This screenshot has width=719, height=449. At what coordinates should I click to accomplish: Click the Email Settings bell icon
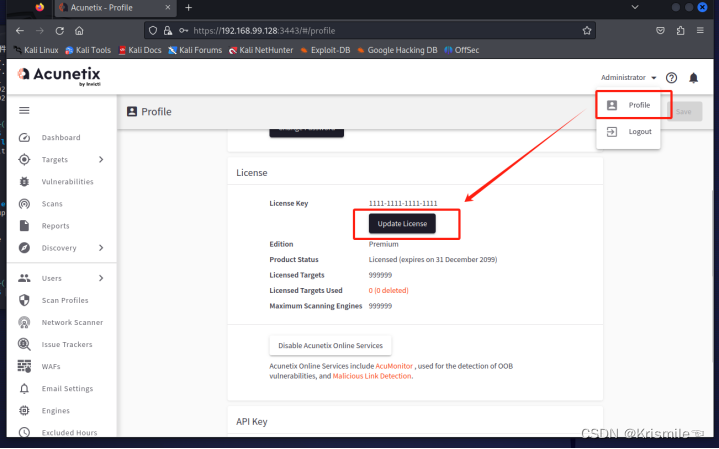(x=24, y=388)
